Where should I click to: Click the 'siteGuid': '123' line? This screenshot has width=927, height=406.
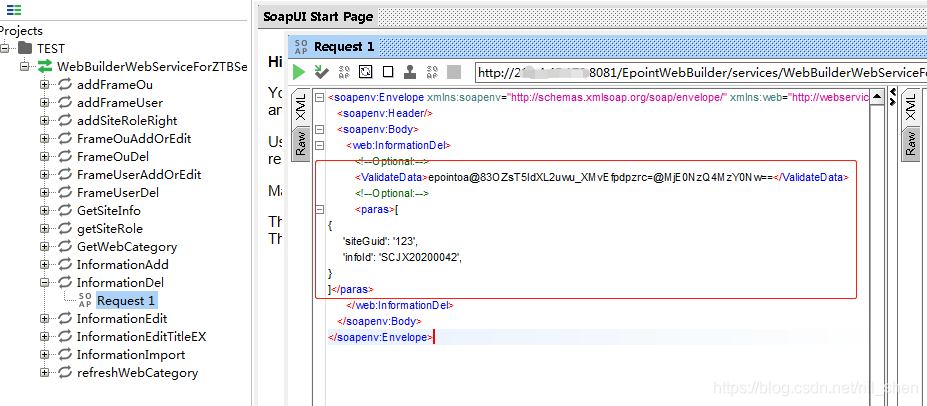(x=380, y=241)
